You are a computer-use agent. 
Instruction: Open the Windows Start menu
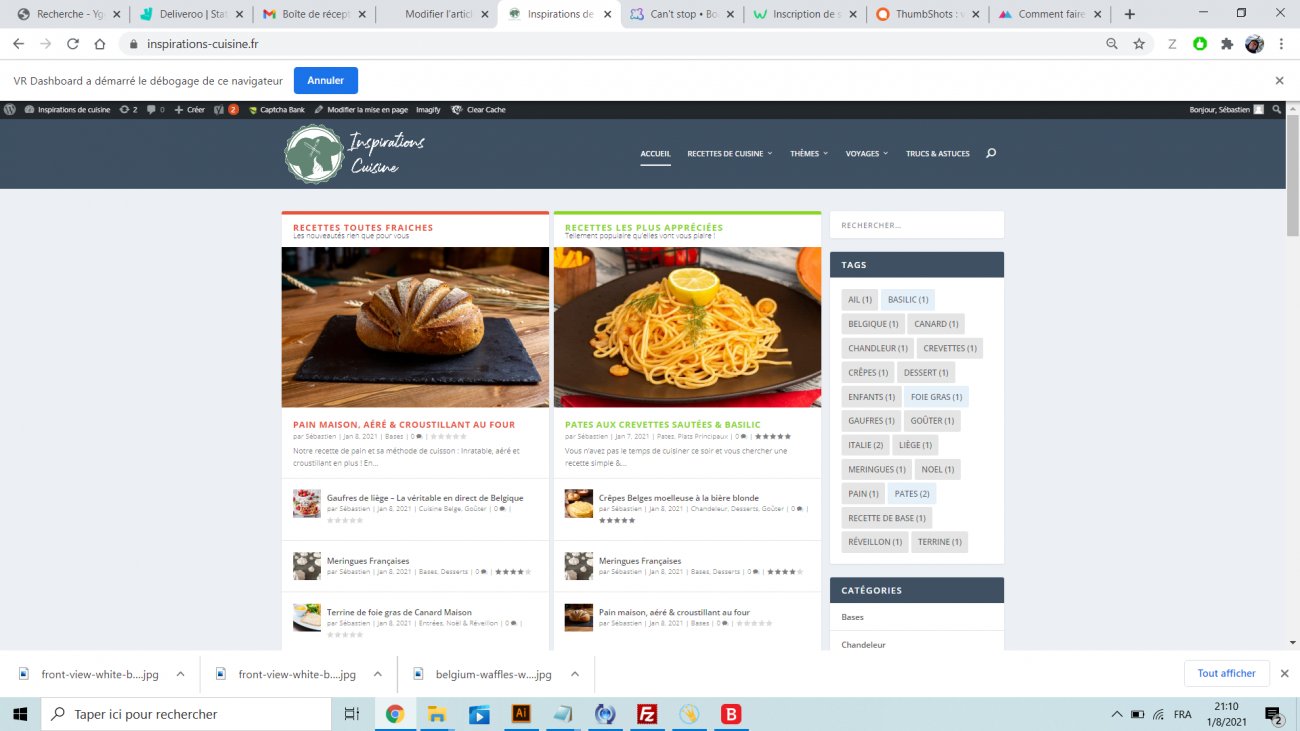[20, 714]
